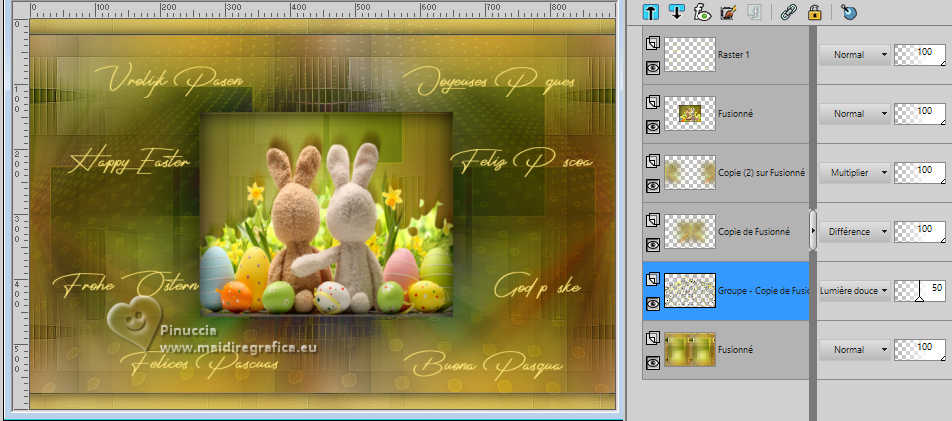Select the Copie (2) sur Fusionné thumbnail
952x421 pixels.
(690, 173)
